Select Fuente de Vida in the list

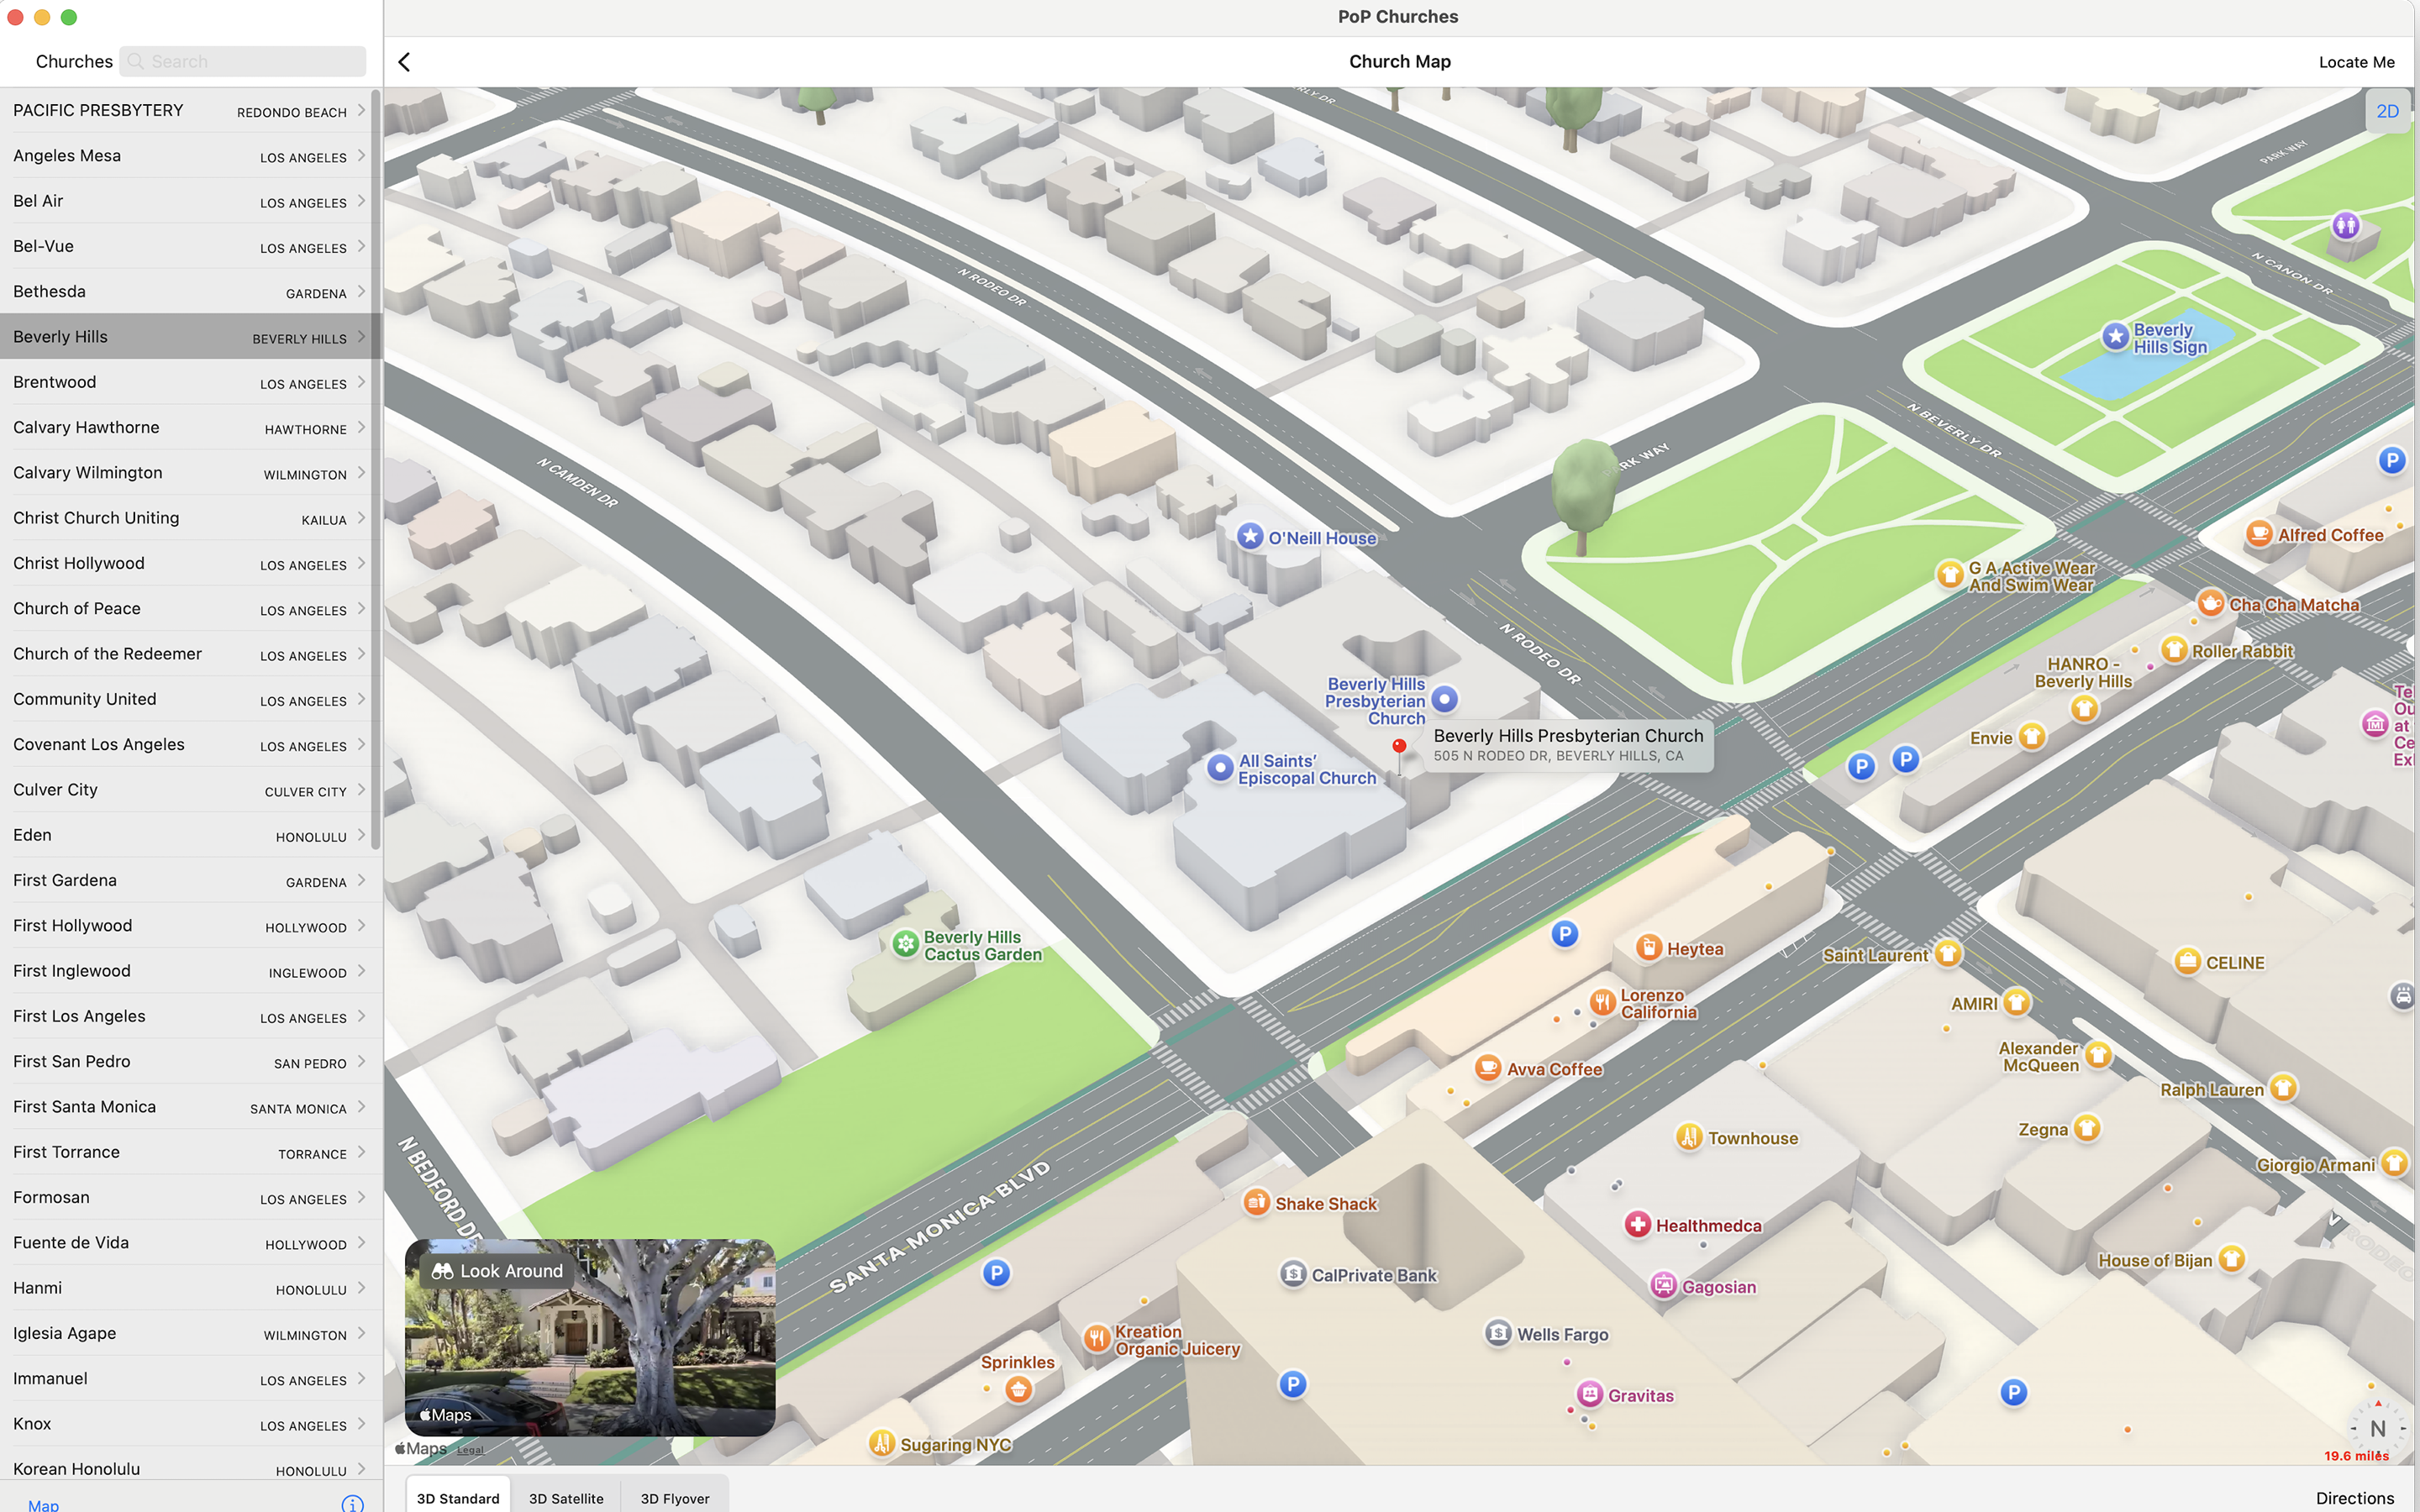(x=190, y=1242)
